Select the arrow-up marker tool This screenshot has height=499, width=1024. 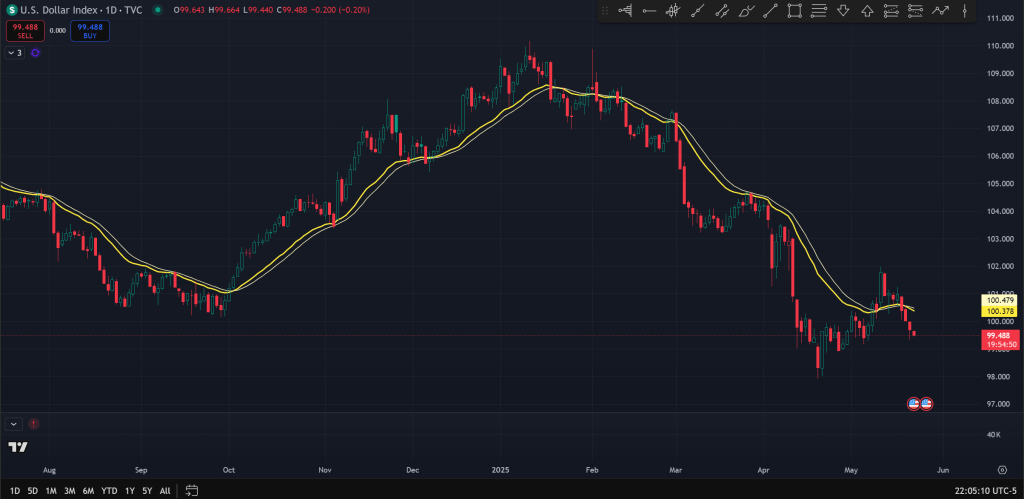coord(867,11)
